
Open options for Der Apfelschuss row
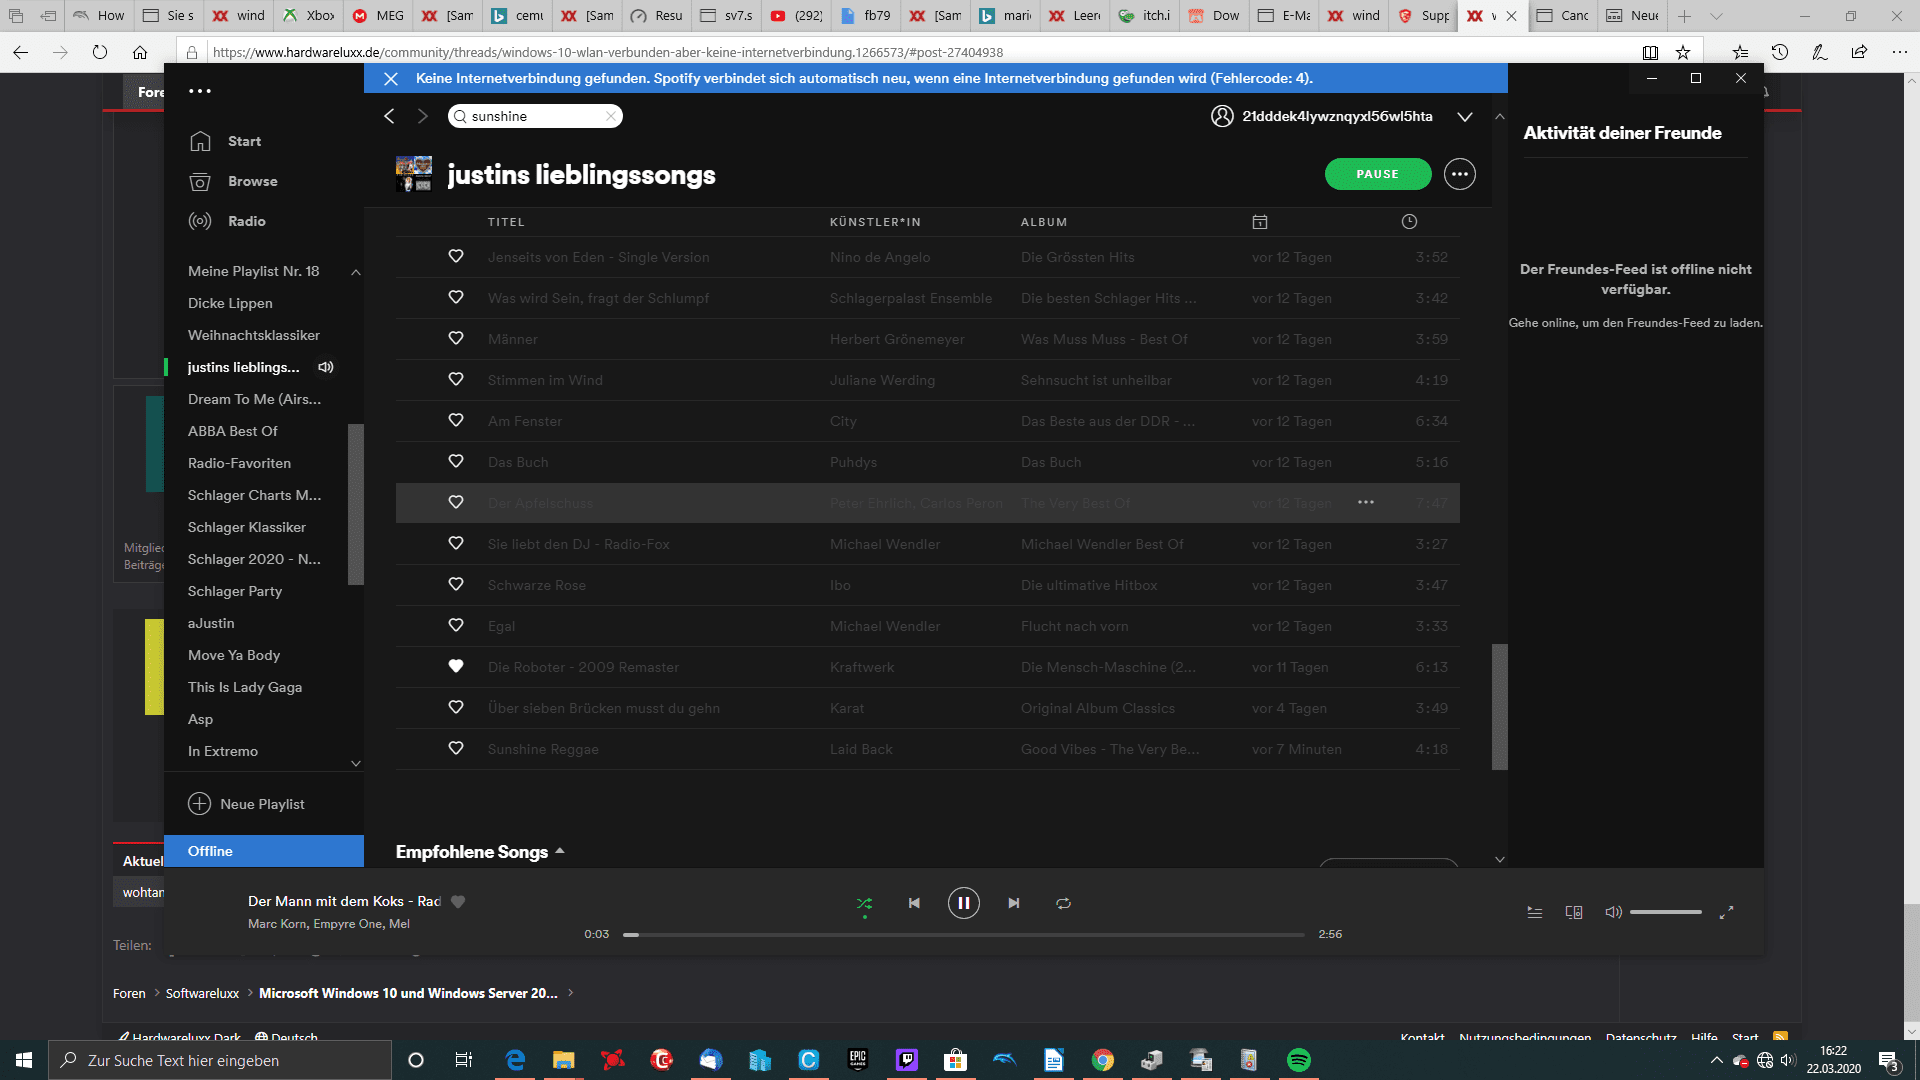click(x=1365, y=502)
